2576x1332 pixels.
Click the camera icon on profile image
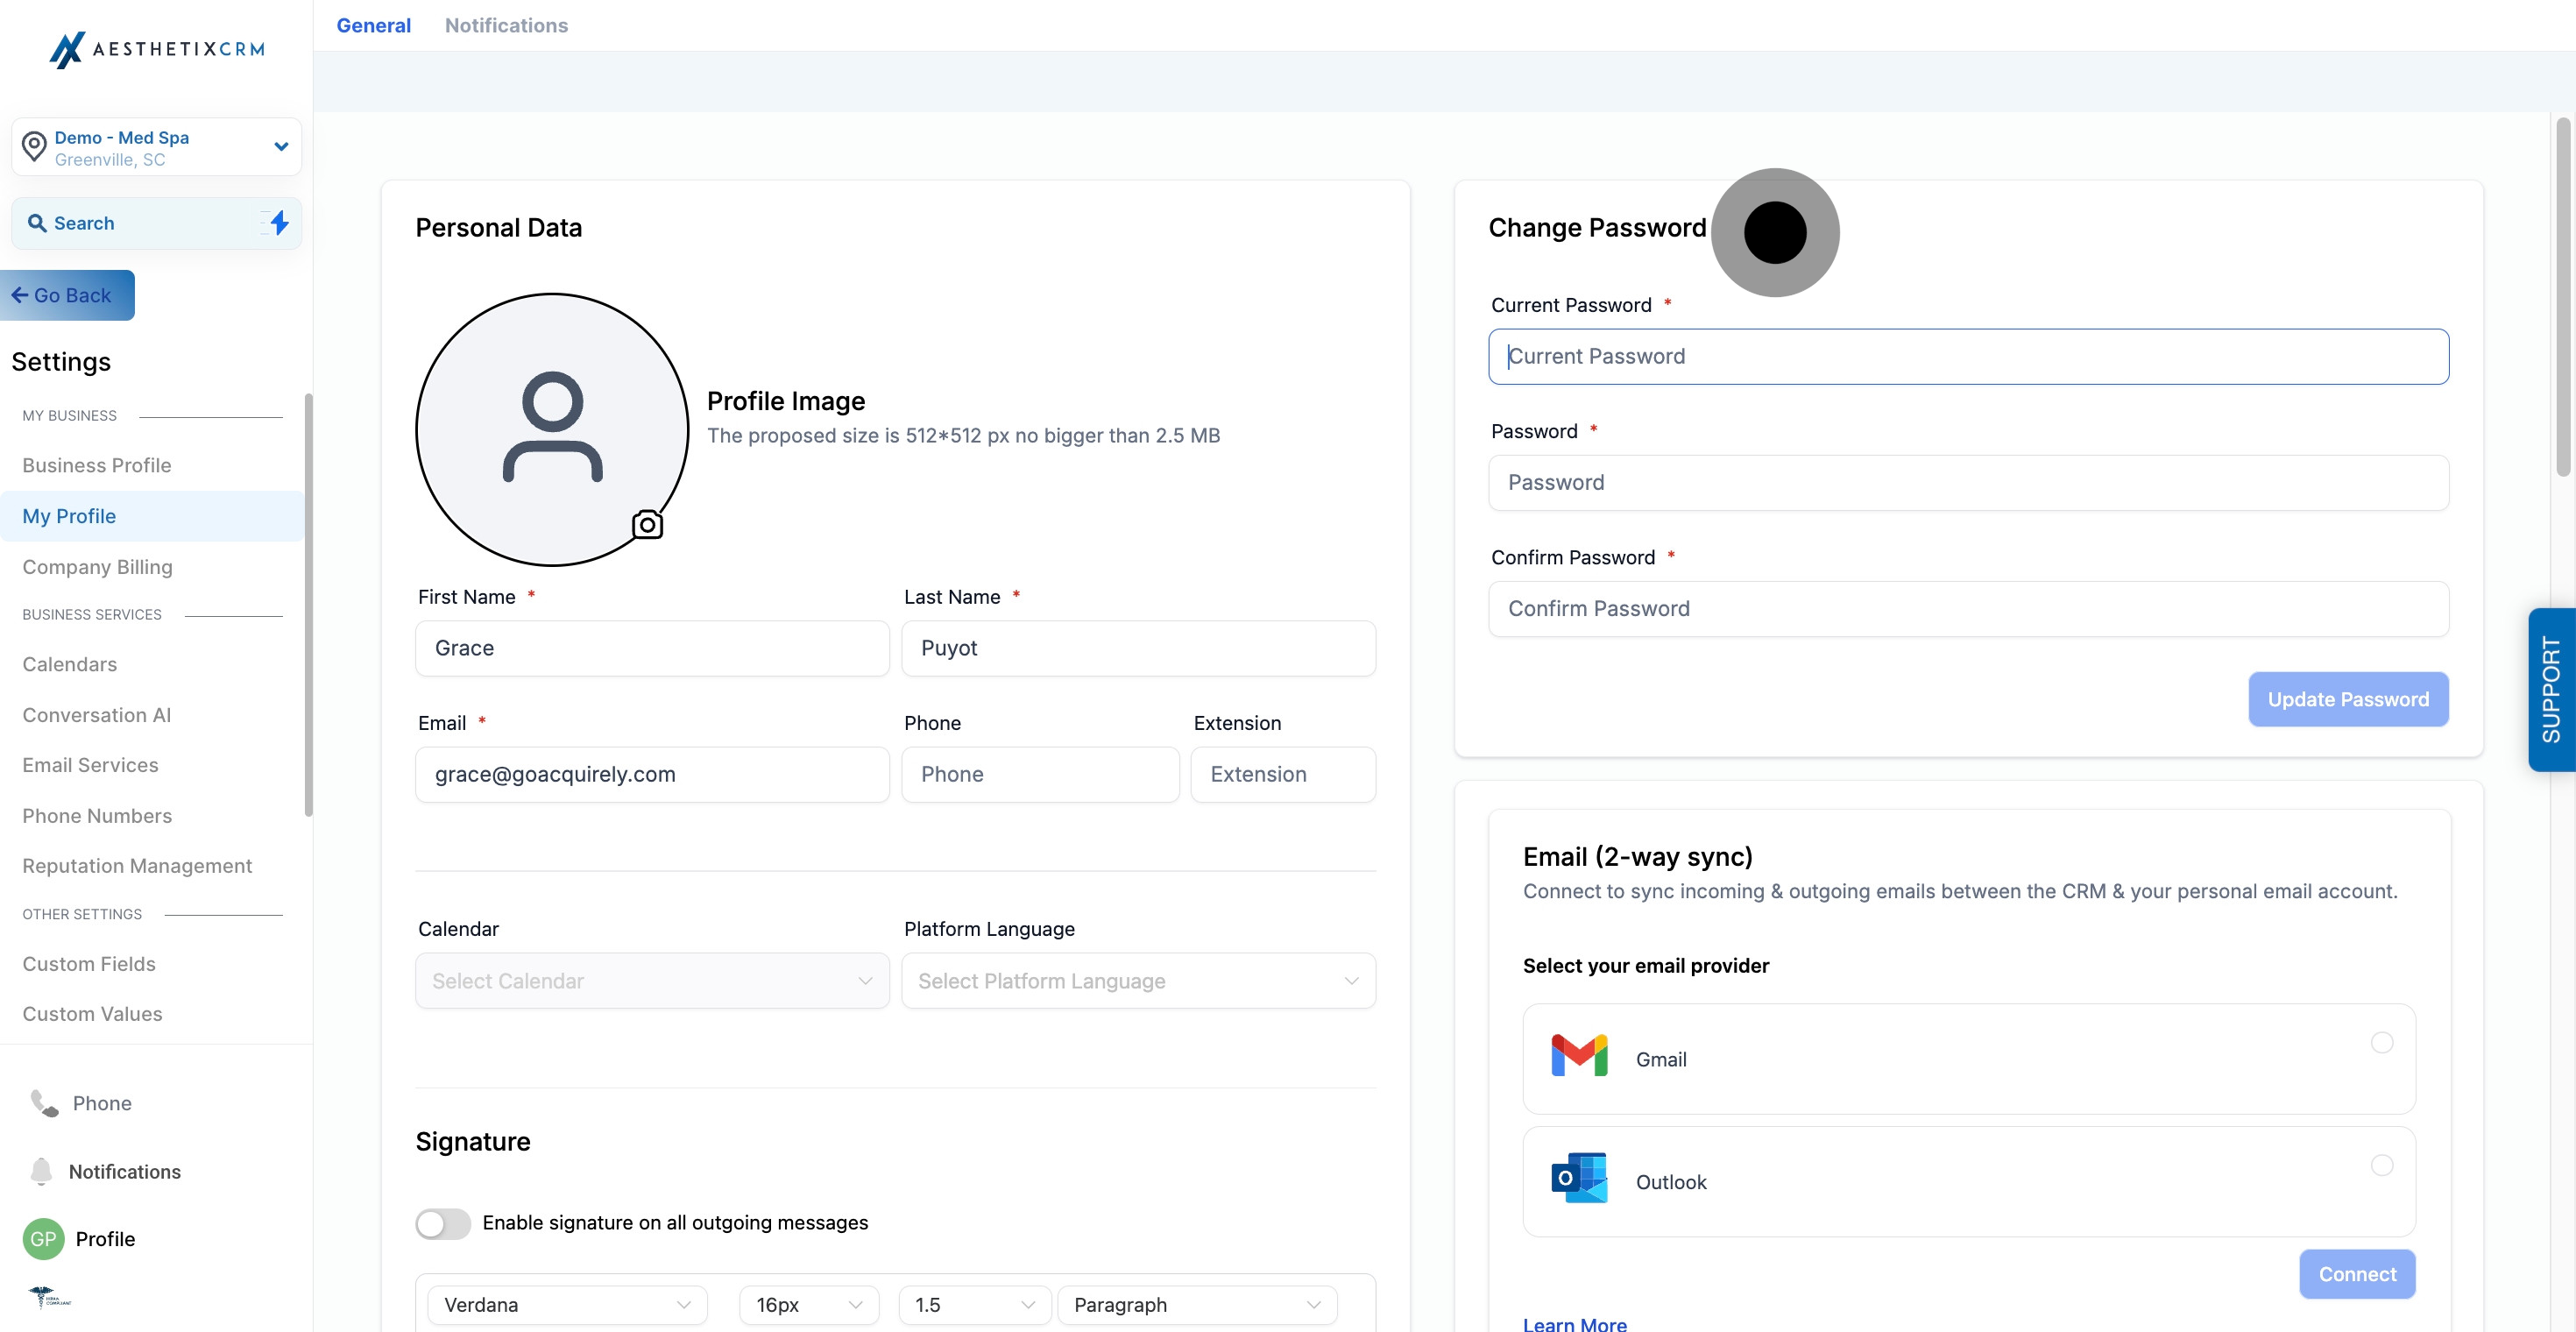(x=647, y=524)
